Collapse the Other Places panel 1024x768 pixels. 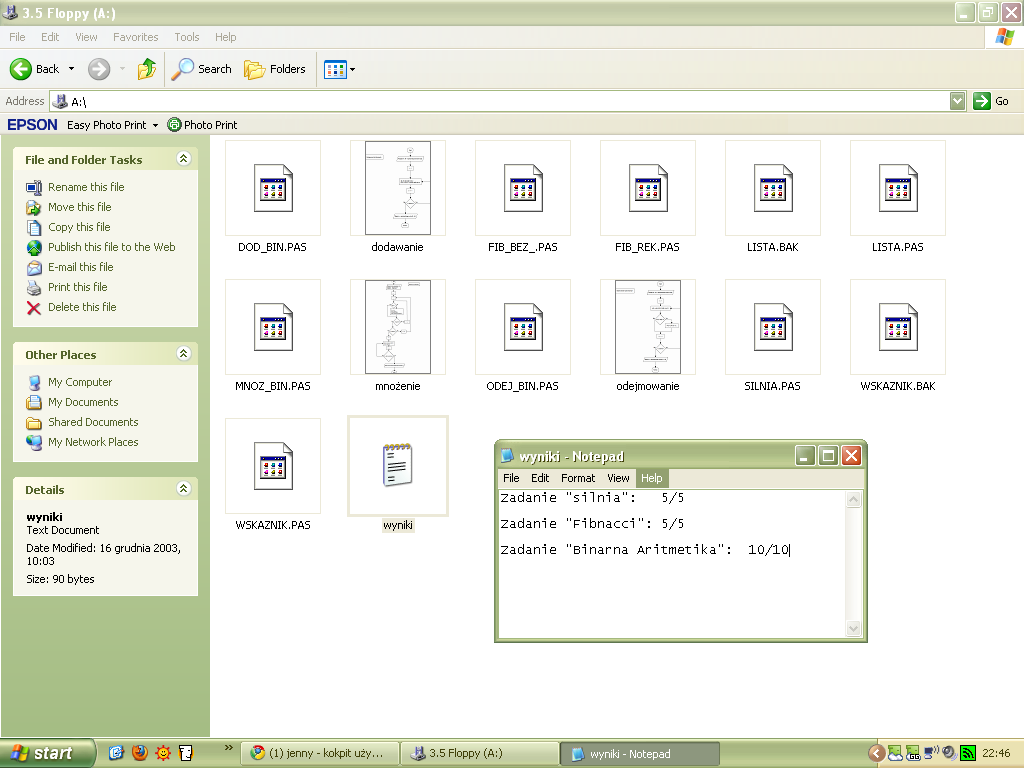183,354
